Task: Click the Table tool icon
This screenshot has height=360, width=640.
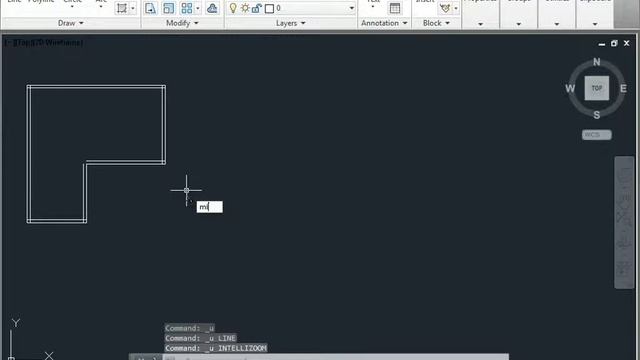Action: 395,8
